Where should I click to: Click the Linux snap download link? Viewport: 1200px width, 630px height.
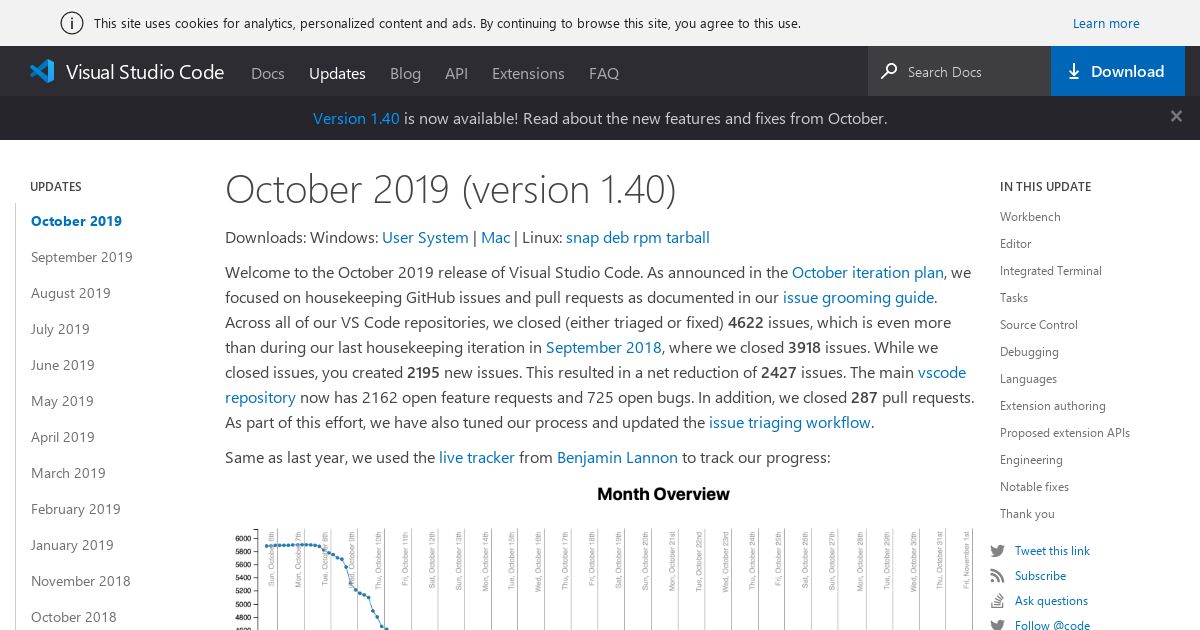[582, 238]
